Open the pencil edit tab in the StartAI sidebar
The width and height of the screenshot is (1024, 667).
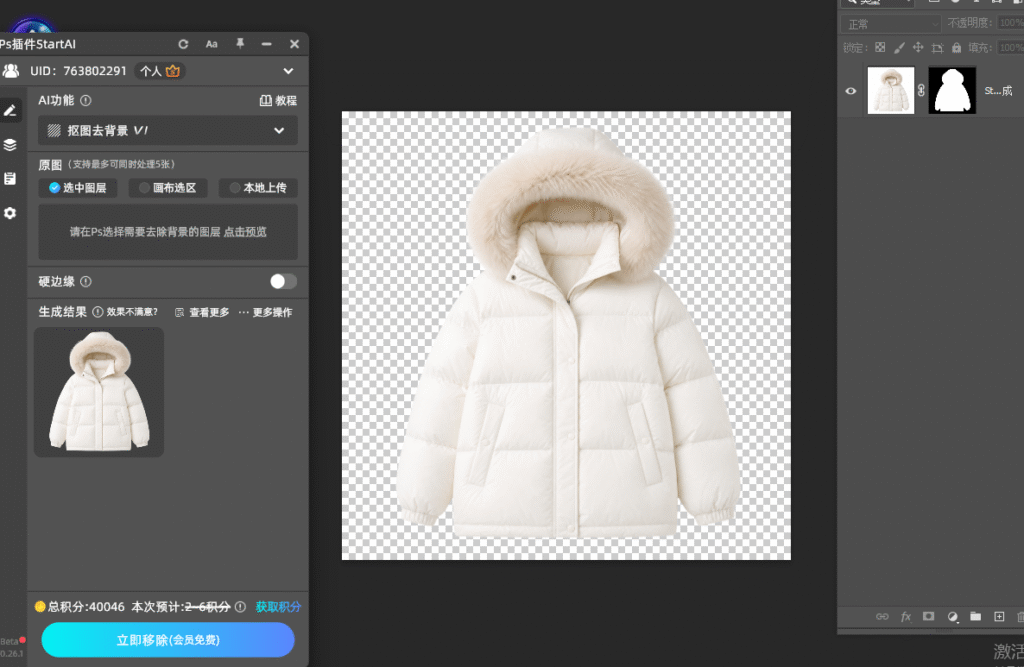click(10, 110)
